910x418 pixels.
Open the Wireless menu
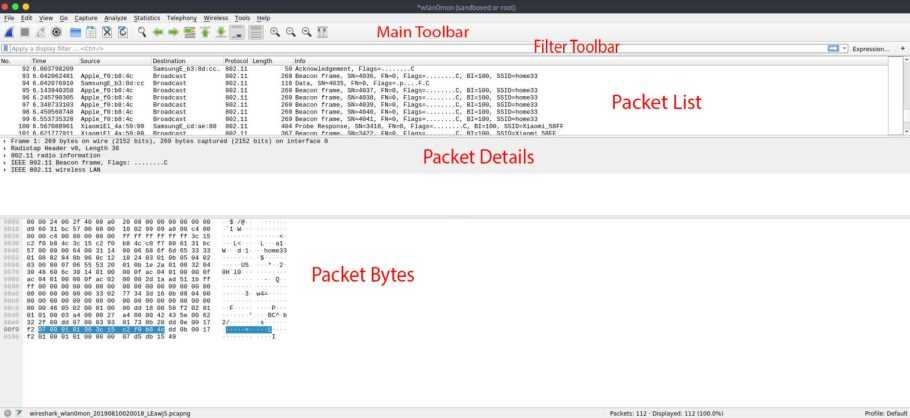[x=216, y=18]
